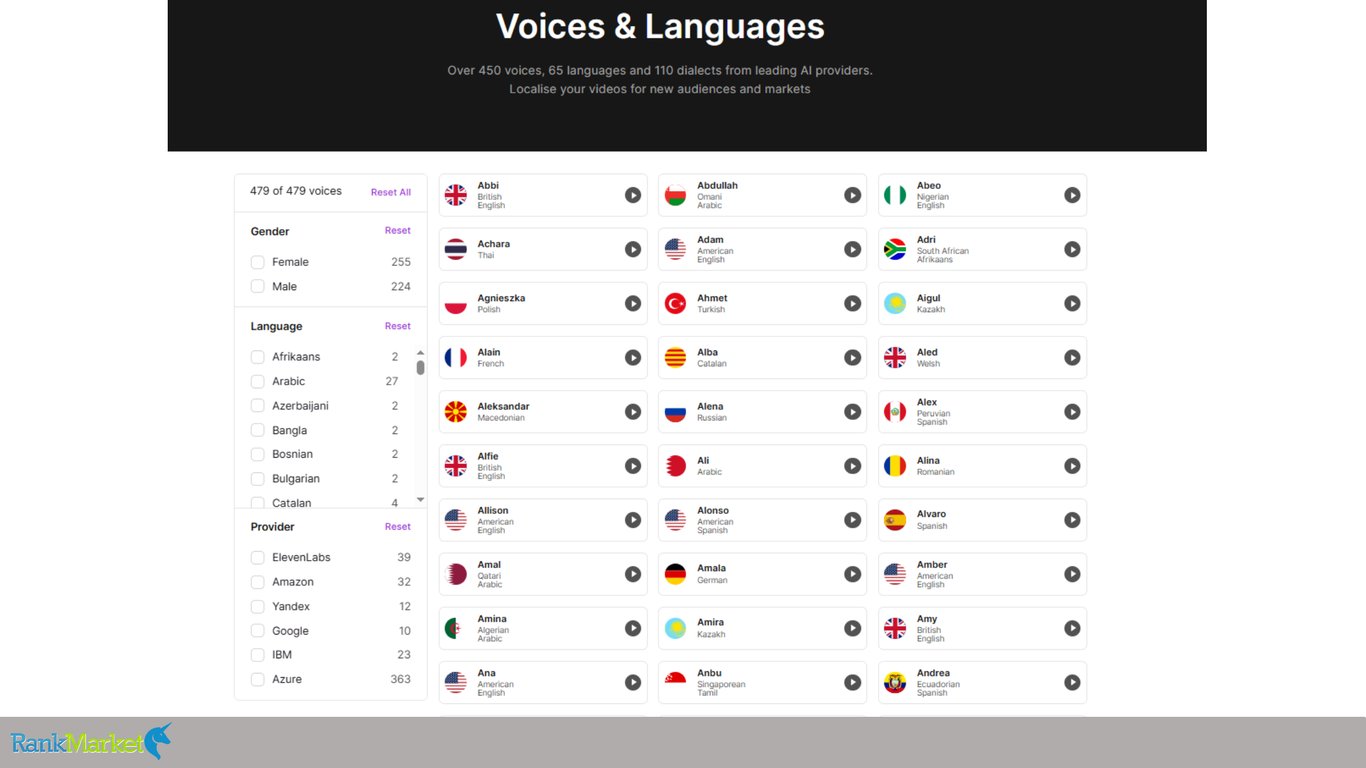Select the Abeo voice Nigerian flag
The width and height of the screenshot is (1366, 768).
895,195
